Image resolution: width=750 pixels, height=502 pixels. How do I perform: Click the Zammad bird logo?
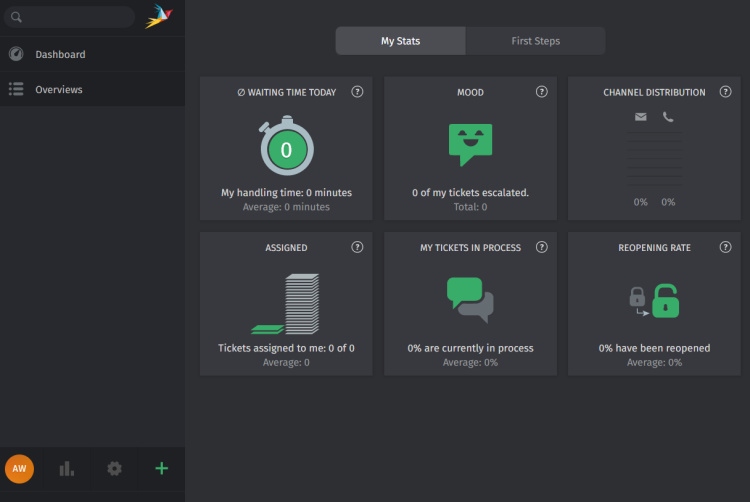[158, 17]
